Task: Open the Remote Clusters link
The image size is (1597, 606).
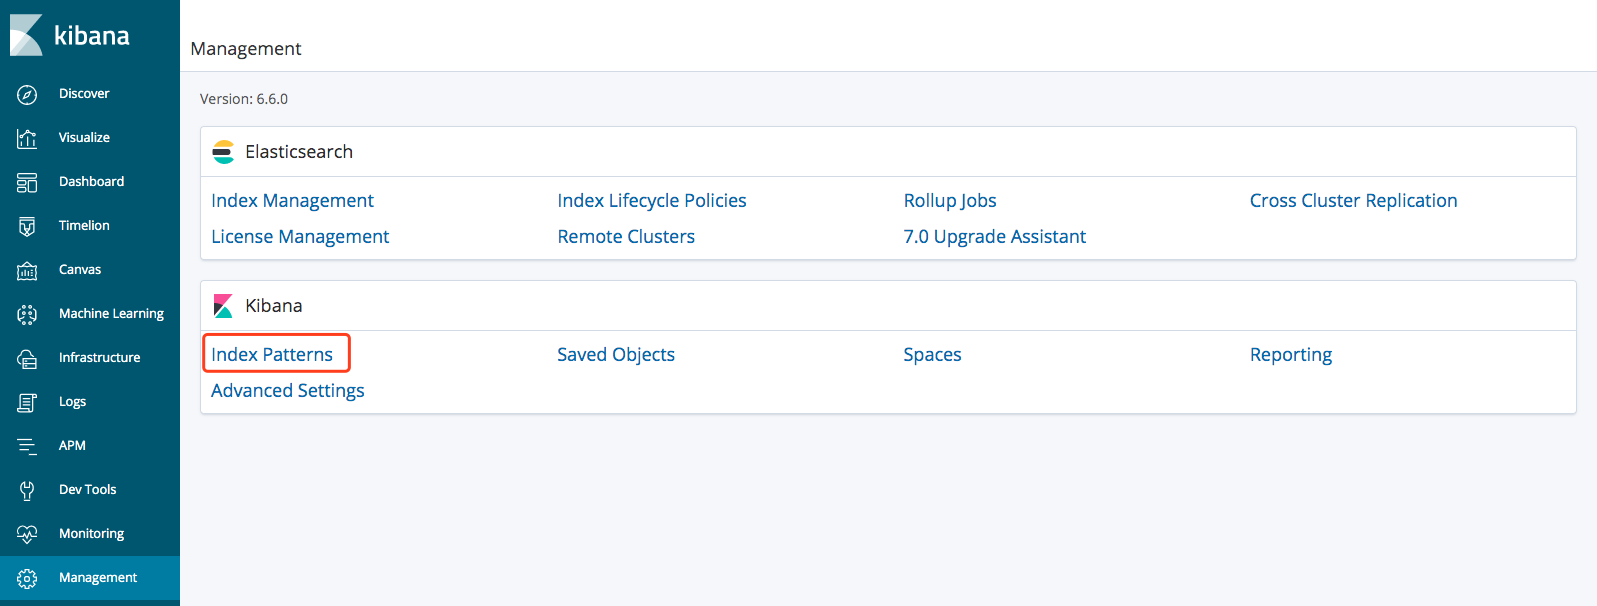Action: [x=626, y=237]
